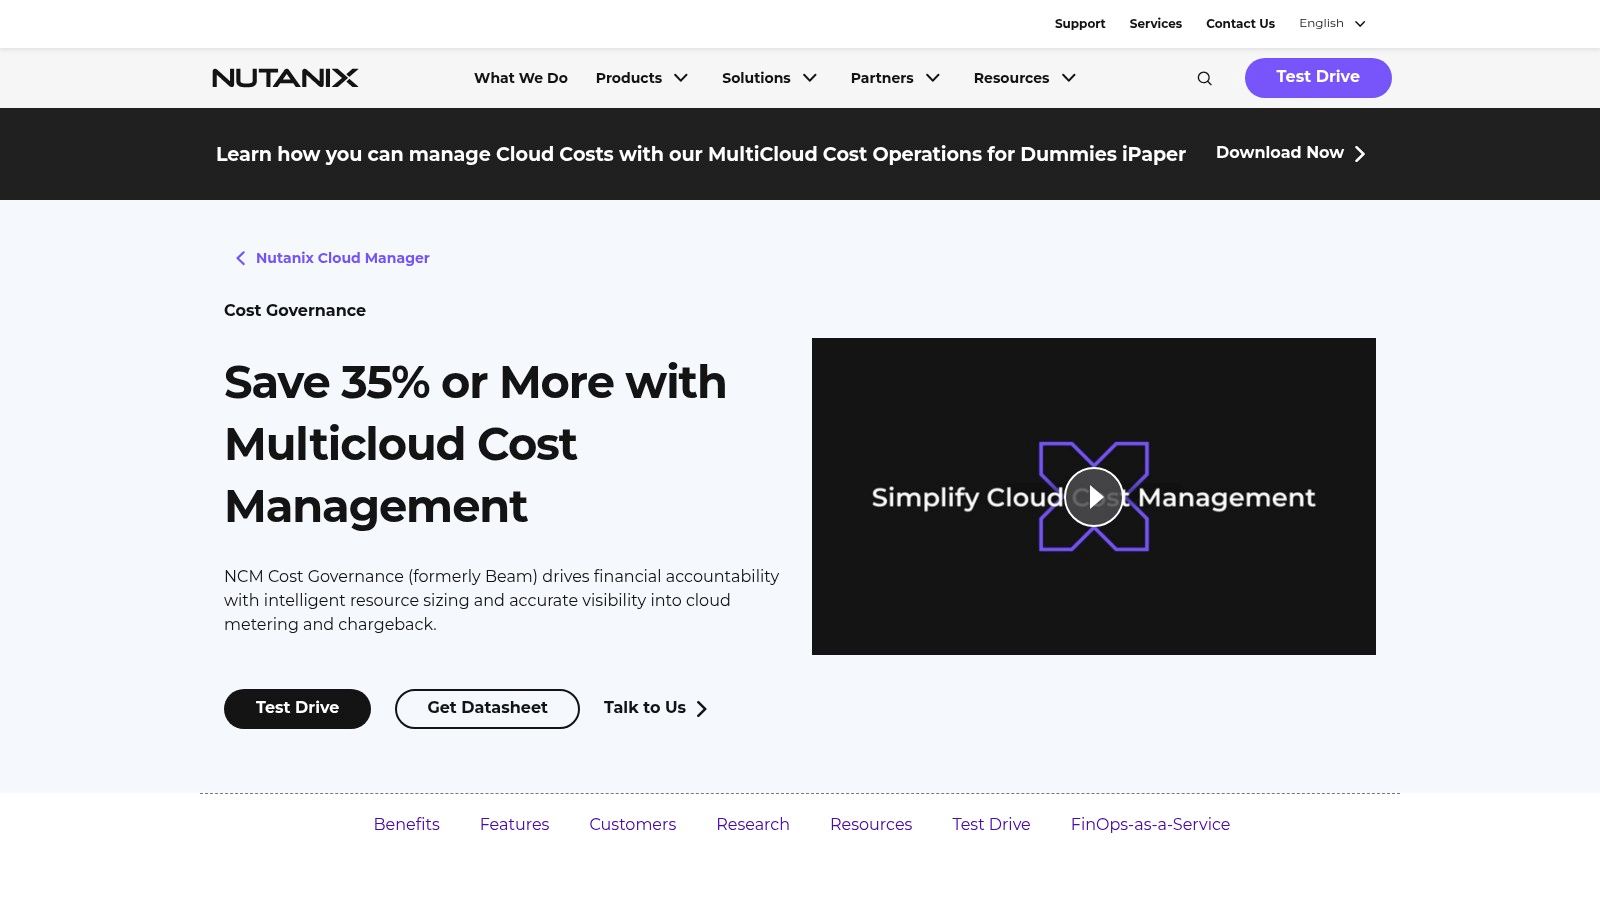The image size is (1600, 900).
Task: Expand the Partners menu chevron
Action: (933, 78)
